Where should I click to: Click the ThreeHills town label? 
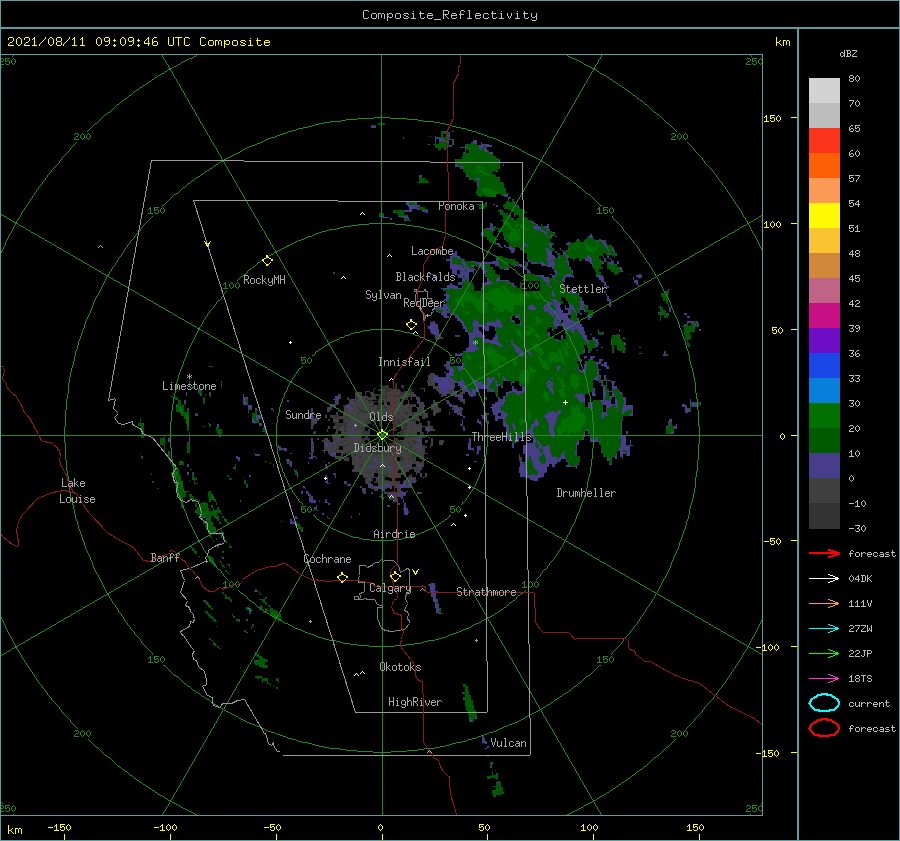tap(502, 437)
